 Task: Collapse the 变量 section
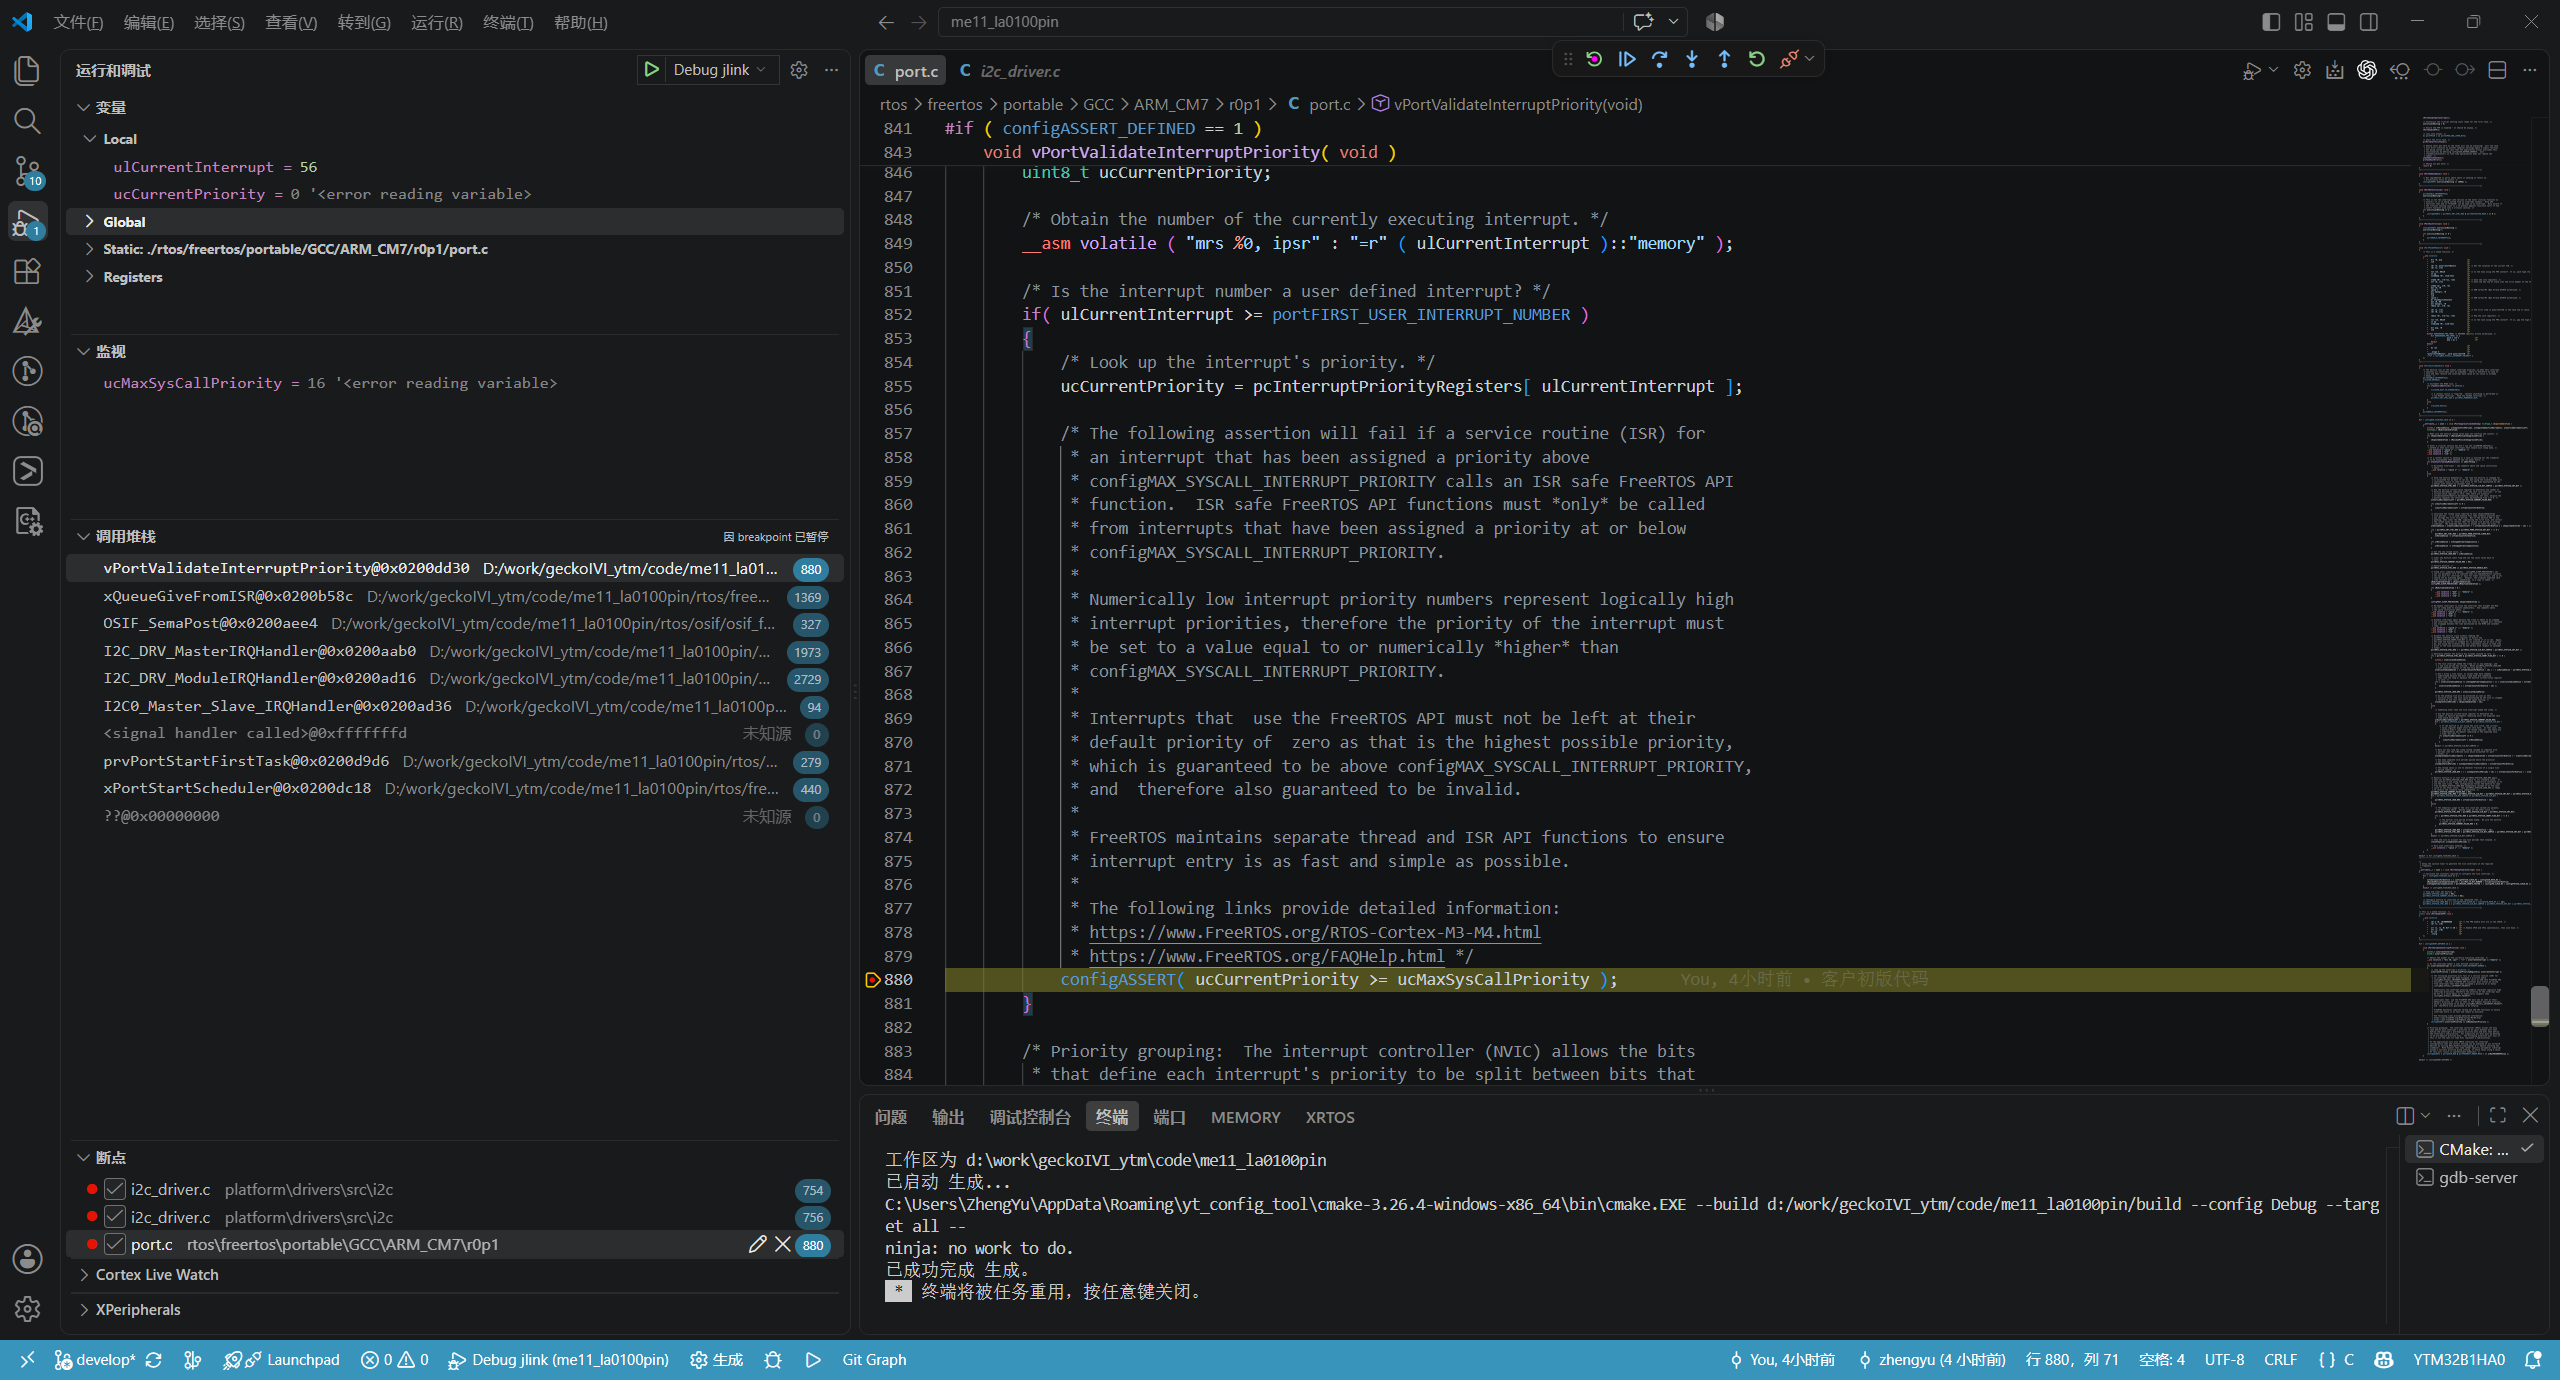[x=83, y=107]
